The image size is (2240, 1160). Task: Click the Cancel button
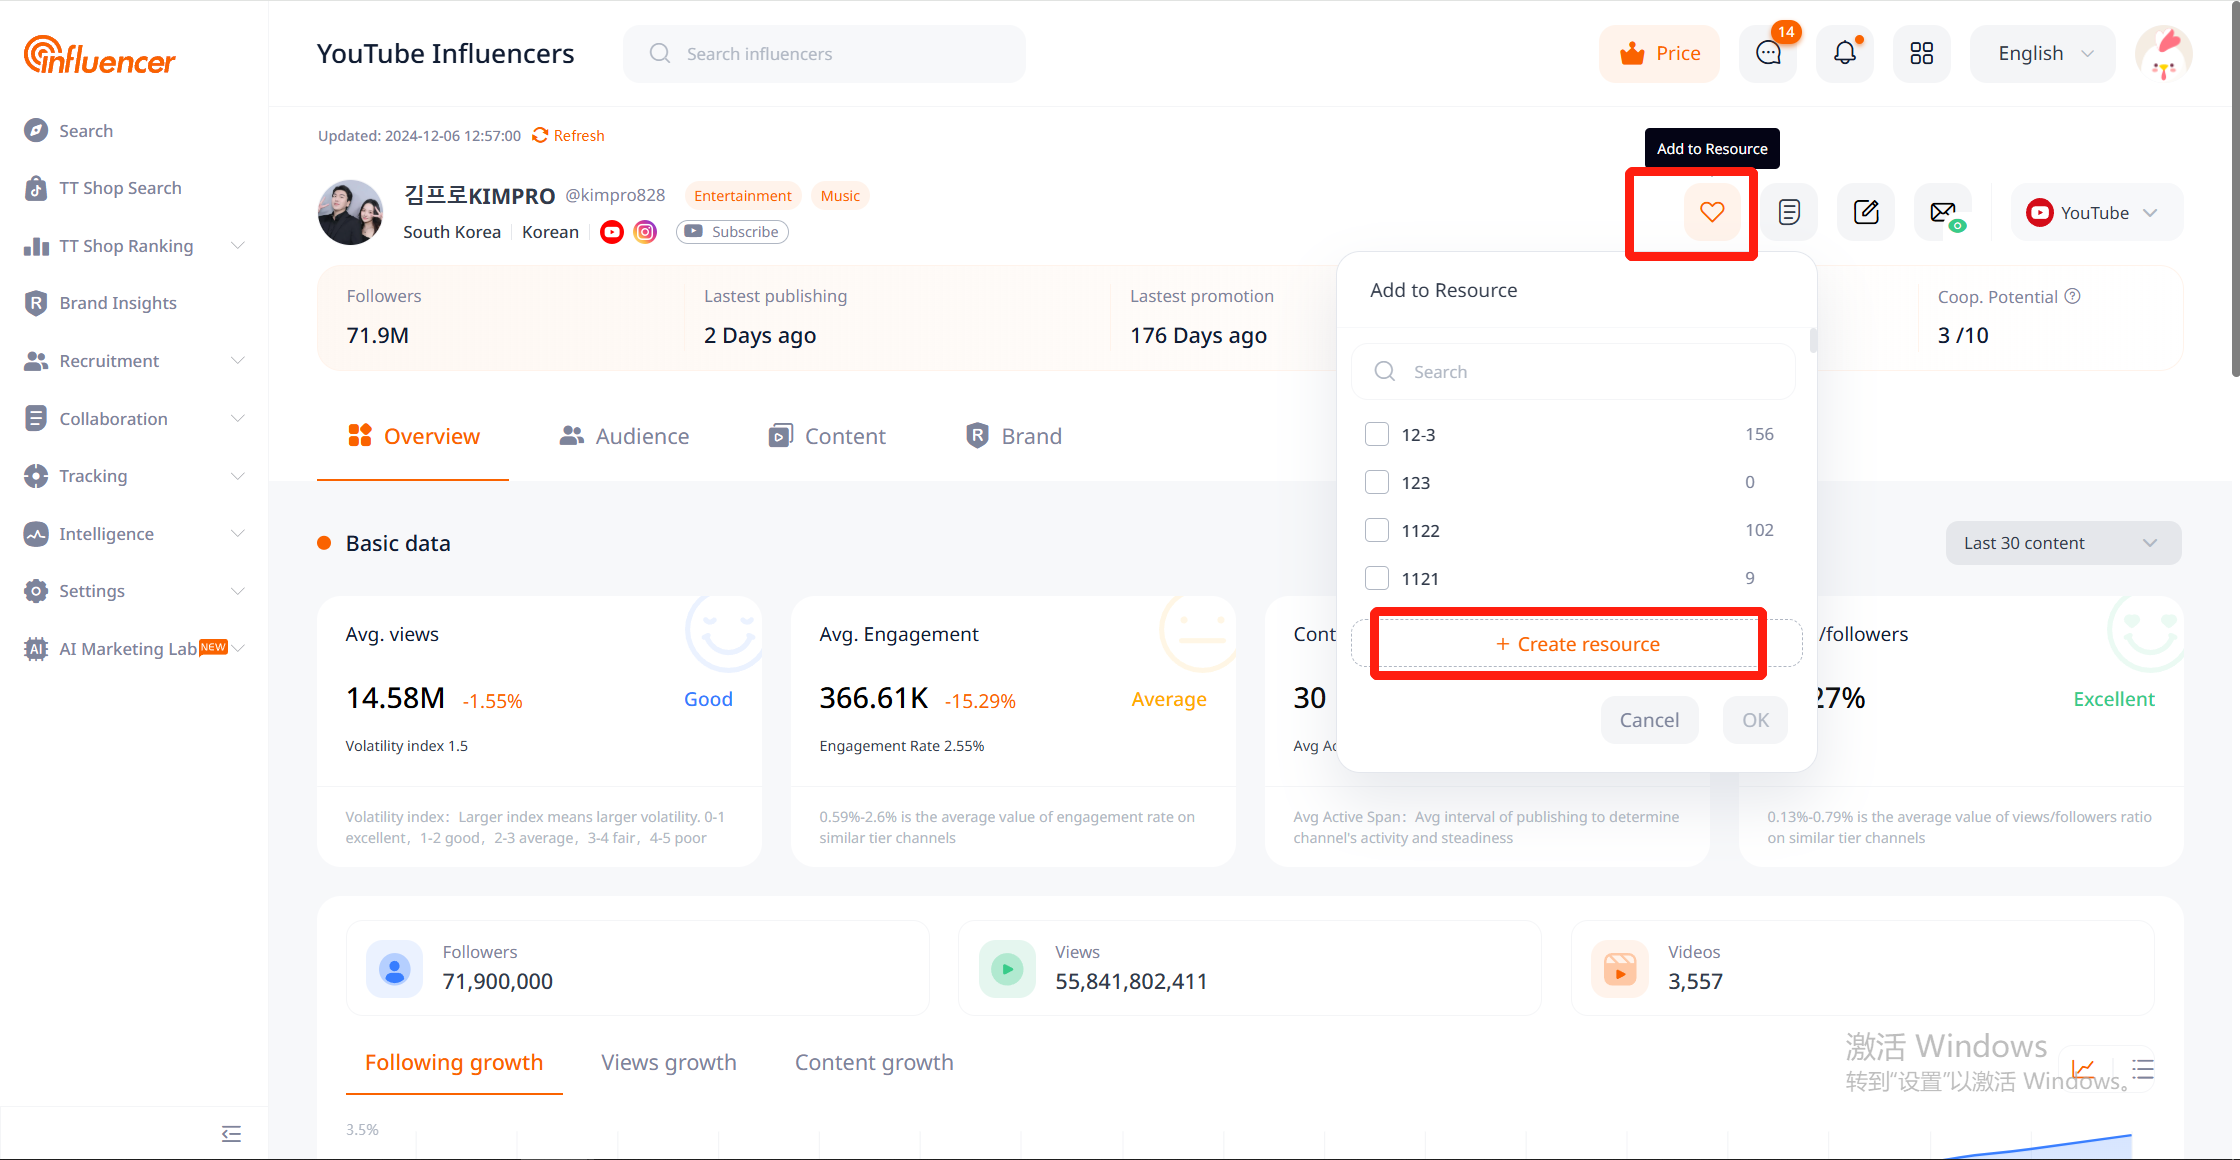coord(1649,720)
